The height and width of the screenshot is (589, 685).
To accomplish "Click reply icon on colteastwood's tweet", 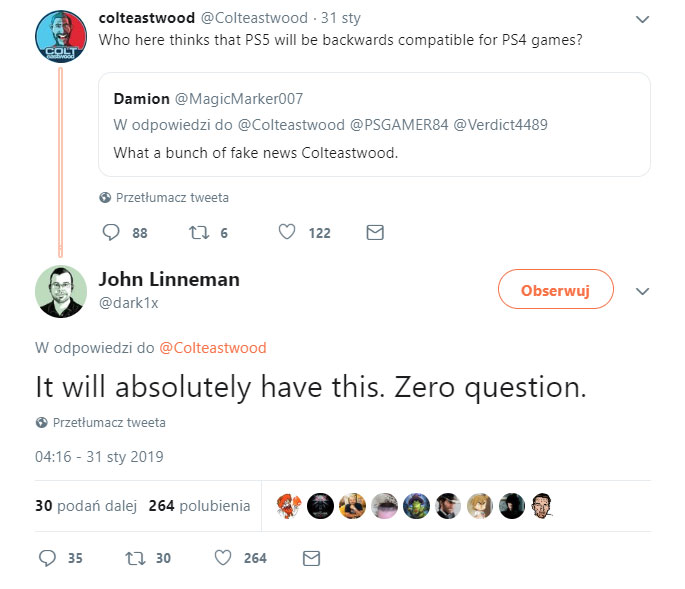I will 112,232.
